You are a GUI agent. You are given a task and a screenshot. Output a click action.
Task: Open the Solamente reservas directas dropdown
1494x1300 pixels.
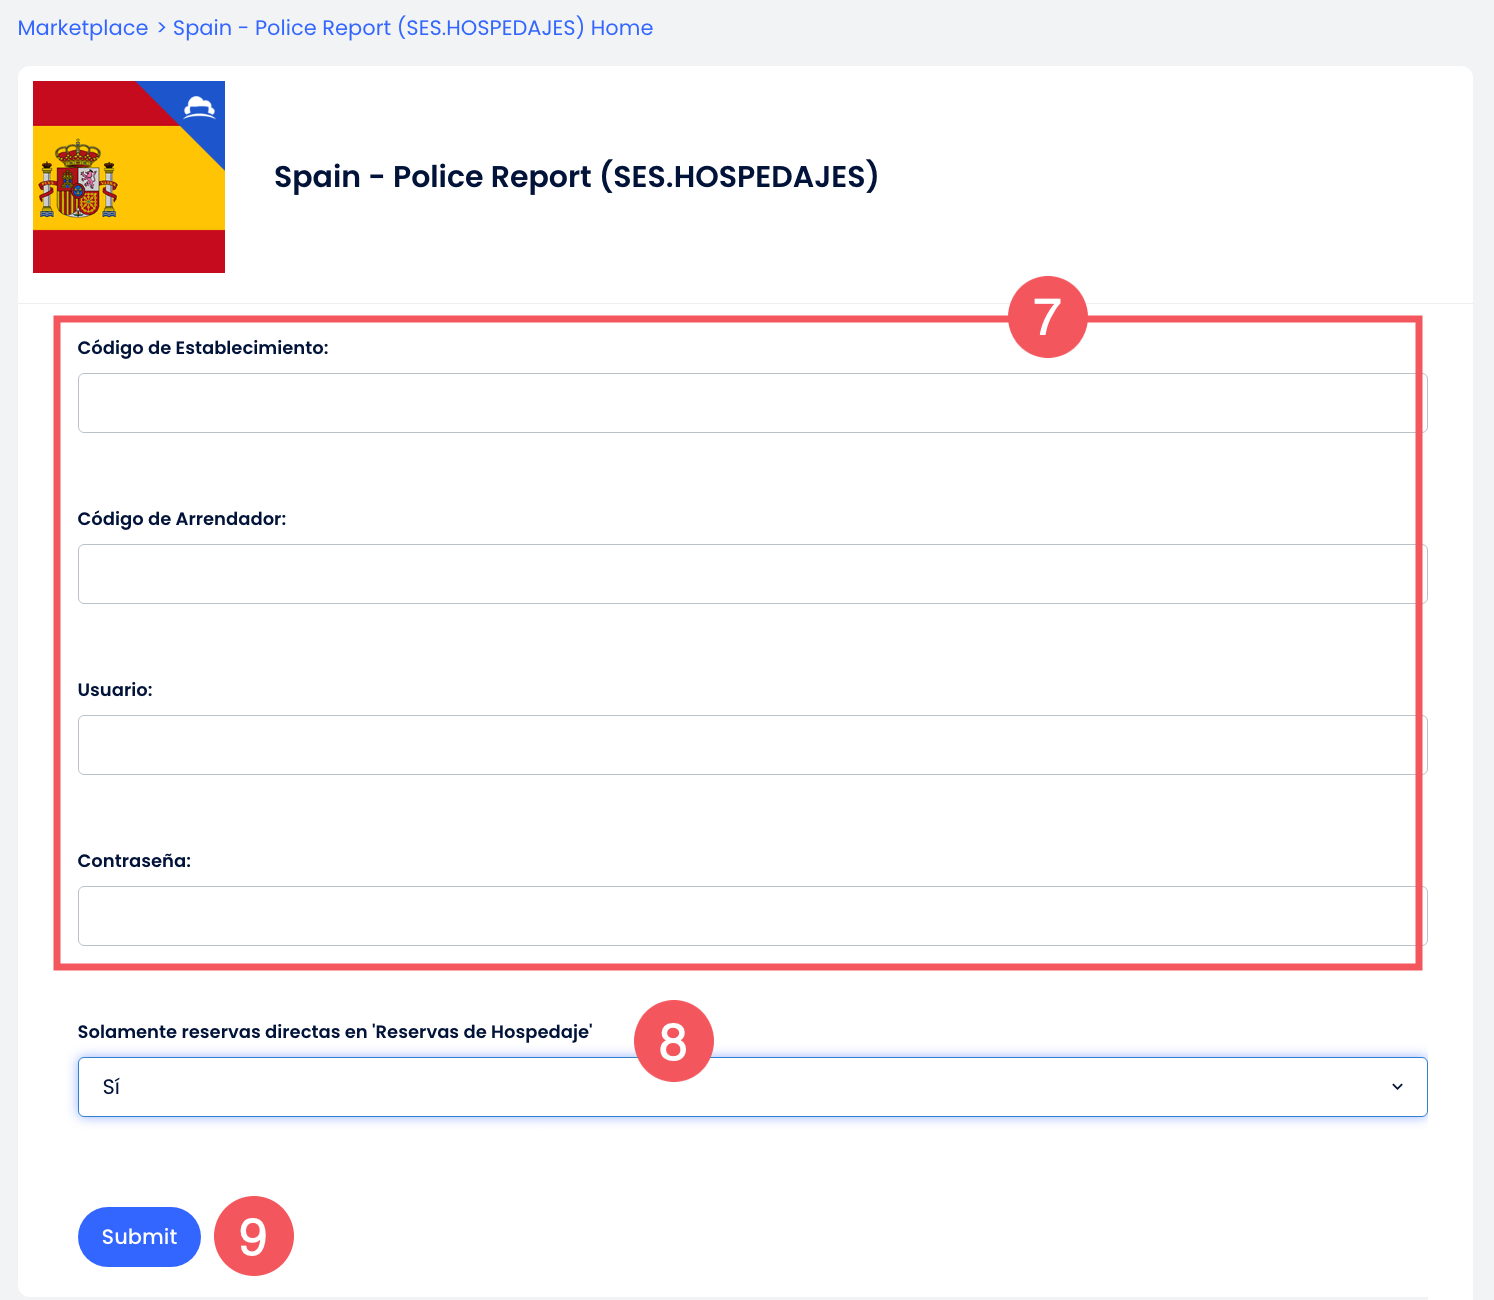tap(752, 1087)
